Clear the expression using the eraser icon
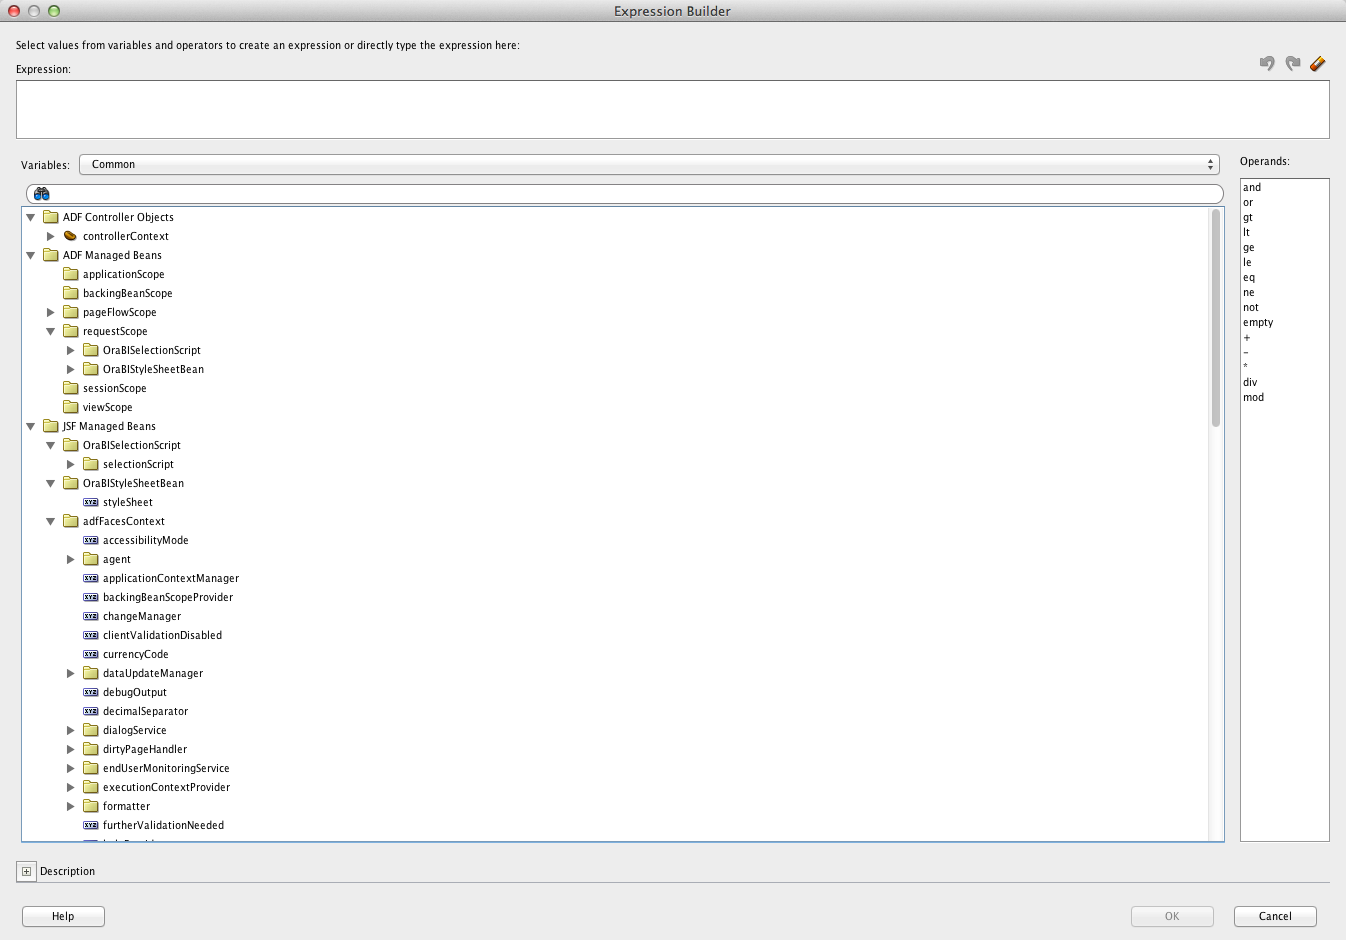 tap(1317, 63)
